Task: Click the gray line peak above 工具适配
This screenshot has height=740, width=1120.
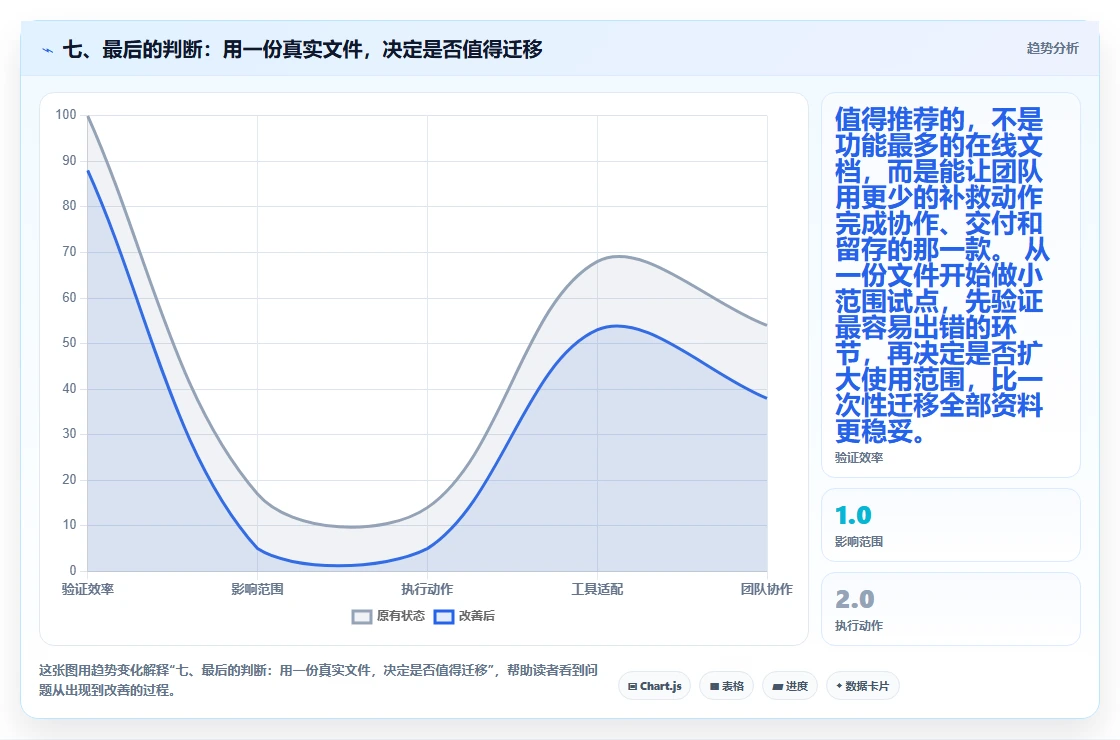Action: pos(618,256)
